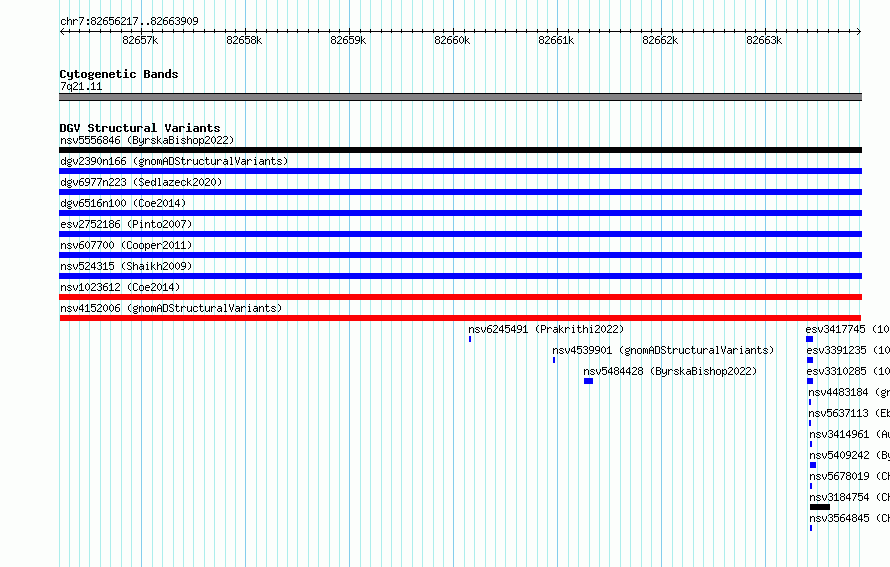Open the nsv4539901 (gnomADStructuralVariants) label
The image size is (890, 567).
click(664, 350)
